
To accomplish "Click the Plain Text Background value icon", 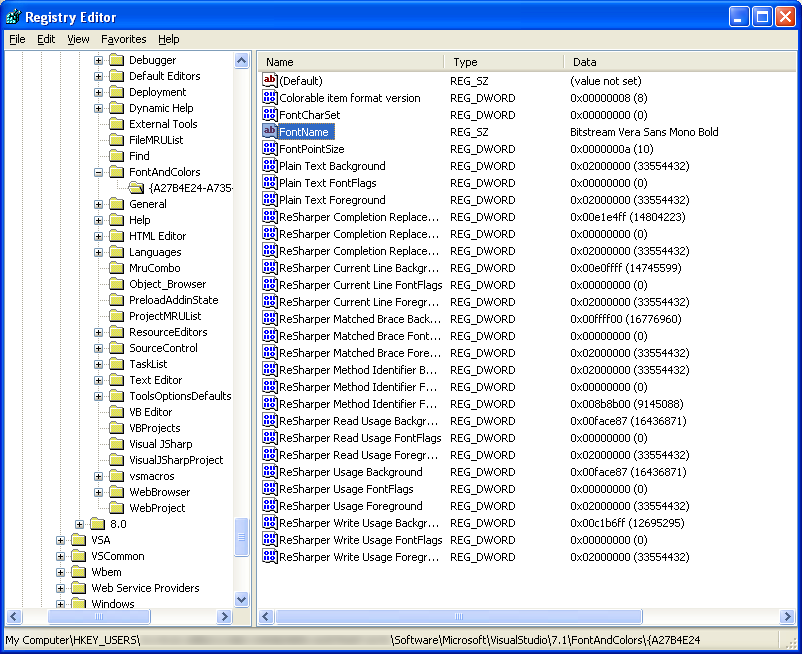I will [x=269, y=166].
